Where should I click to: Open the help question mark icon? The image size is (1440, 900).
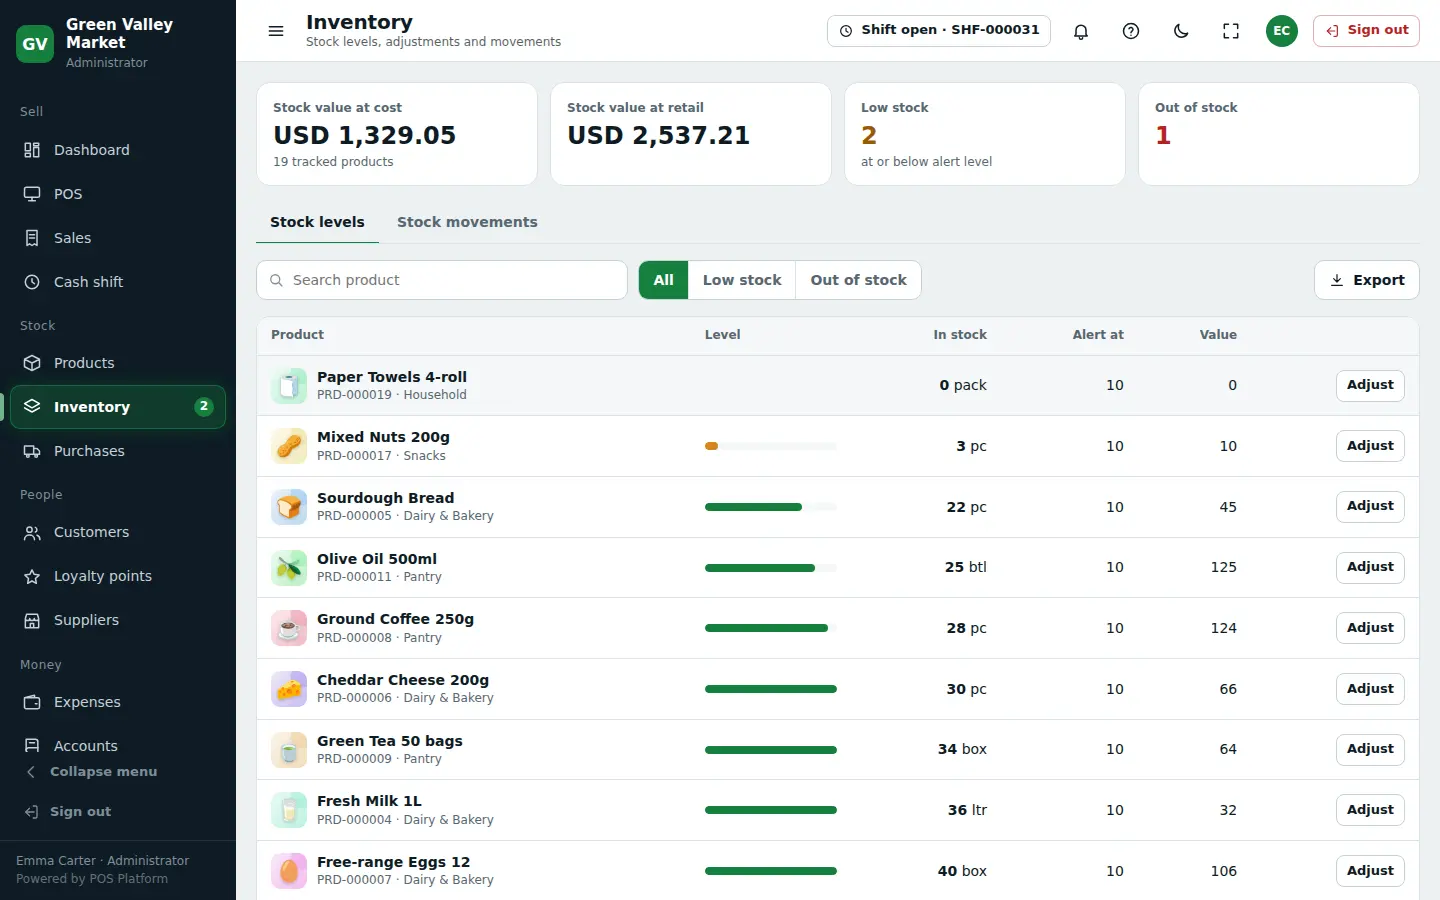pos(1131,31)
